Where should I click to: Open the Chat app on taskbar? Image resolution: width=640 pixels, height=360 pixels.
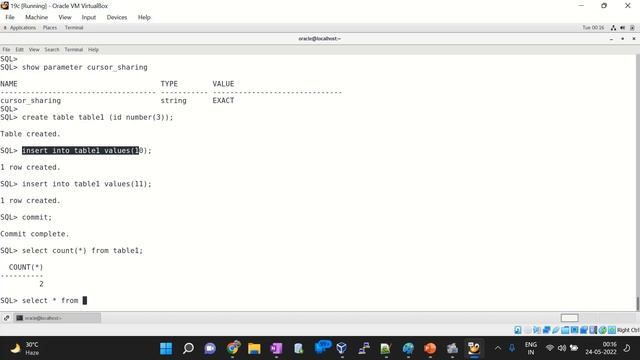tap(210, 349)
